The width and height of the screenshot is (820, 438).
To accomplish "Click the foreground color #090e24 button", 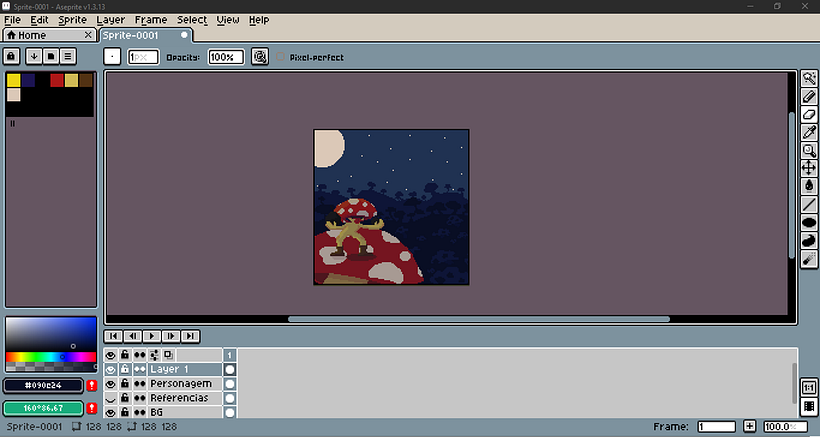I will tap(43, 386).
